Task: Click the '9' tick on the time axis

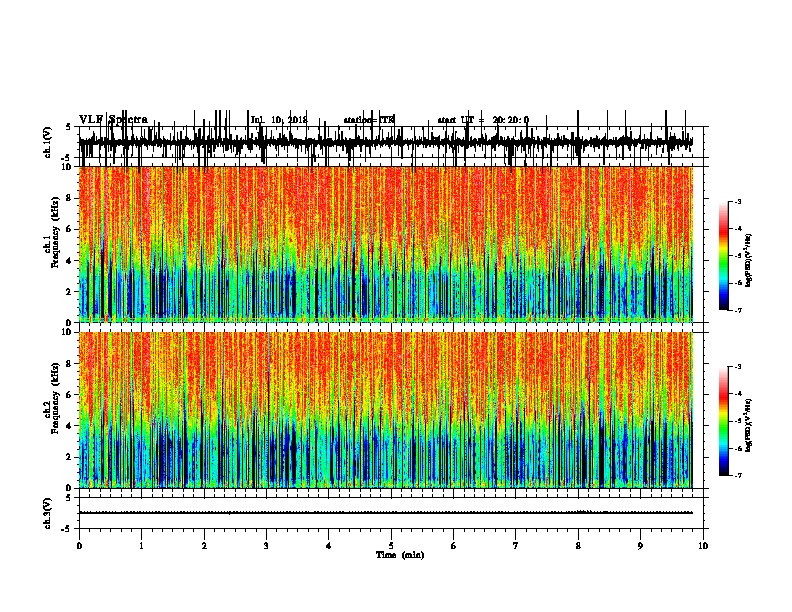Action: [x=640, y=546]
